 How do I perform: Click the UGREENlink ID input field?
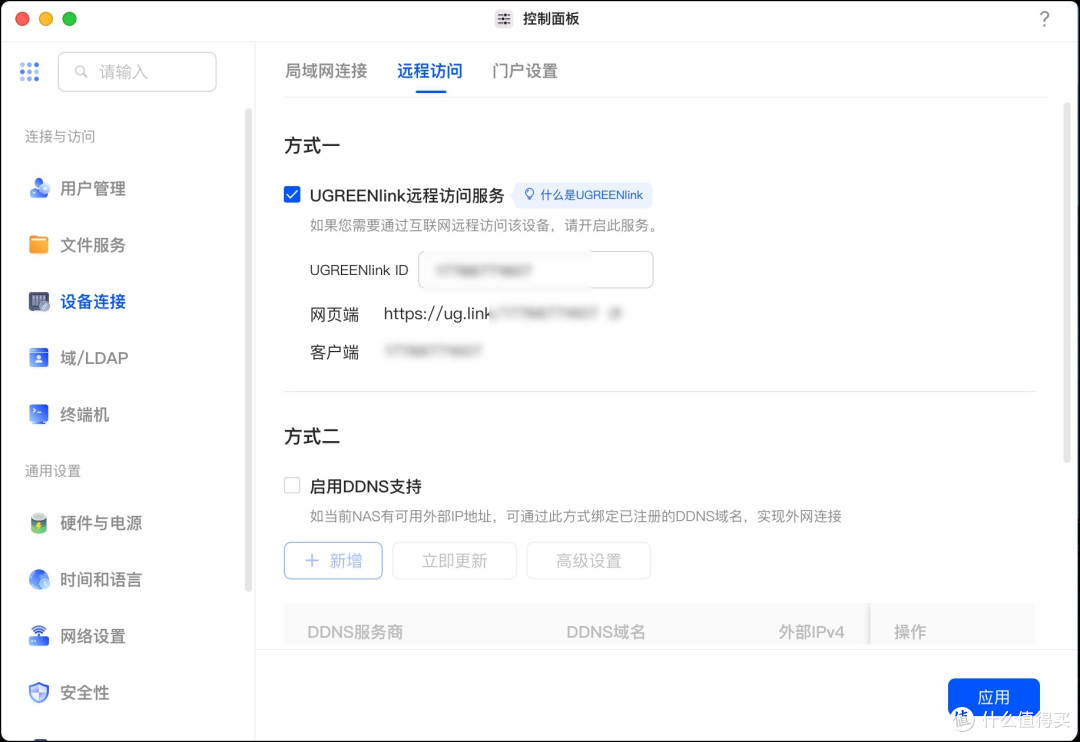536,269
